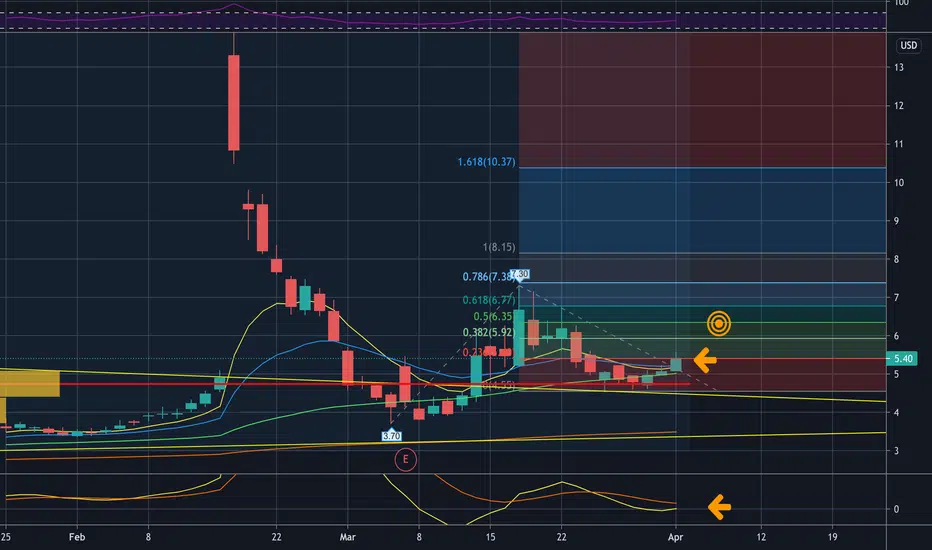Click price axis value 13
The height and width of the screenshot is (550, 932).
(x=899, y=67)
